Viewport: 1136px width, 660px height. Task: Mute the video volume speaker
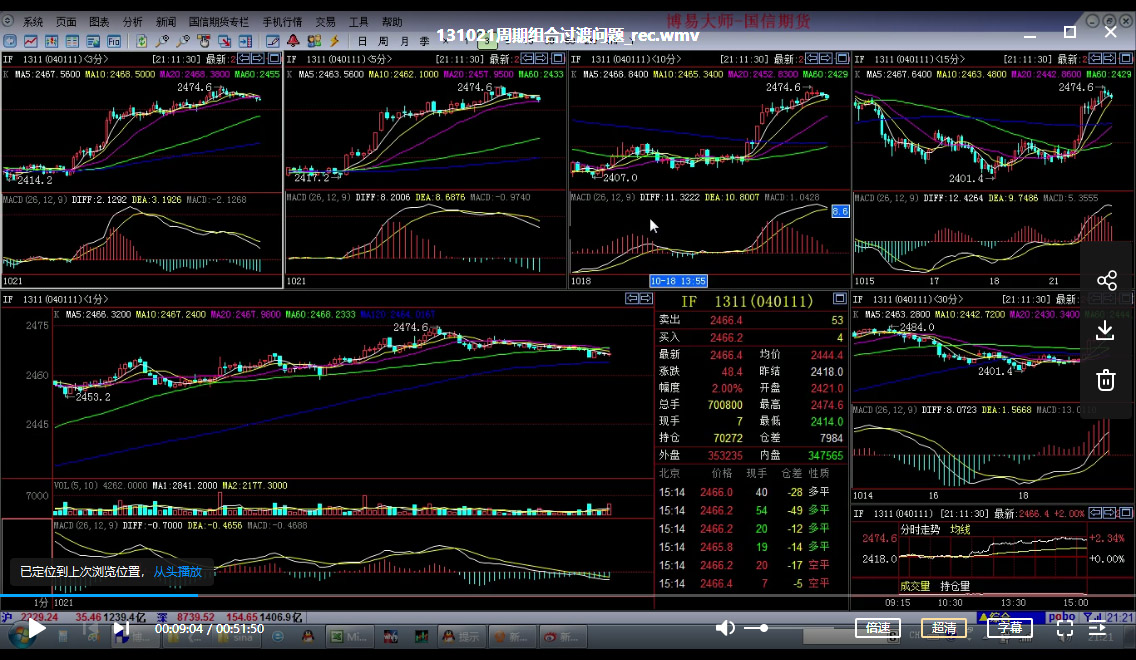[x=724, y=628]
